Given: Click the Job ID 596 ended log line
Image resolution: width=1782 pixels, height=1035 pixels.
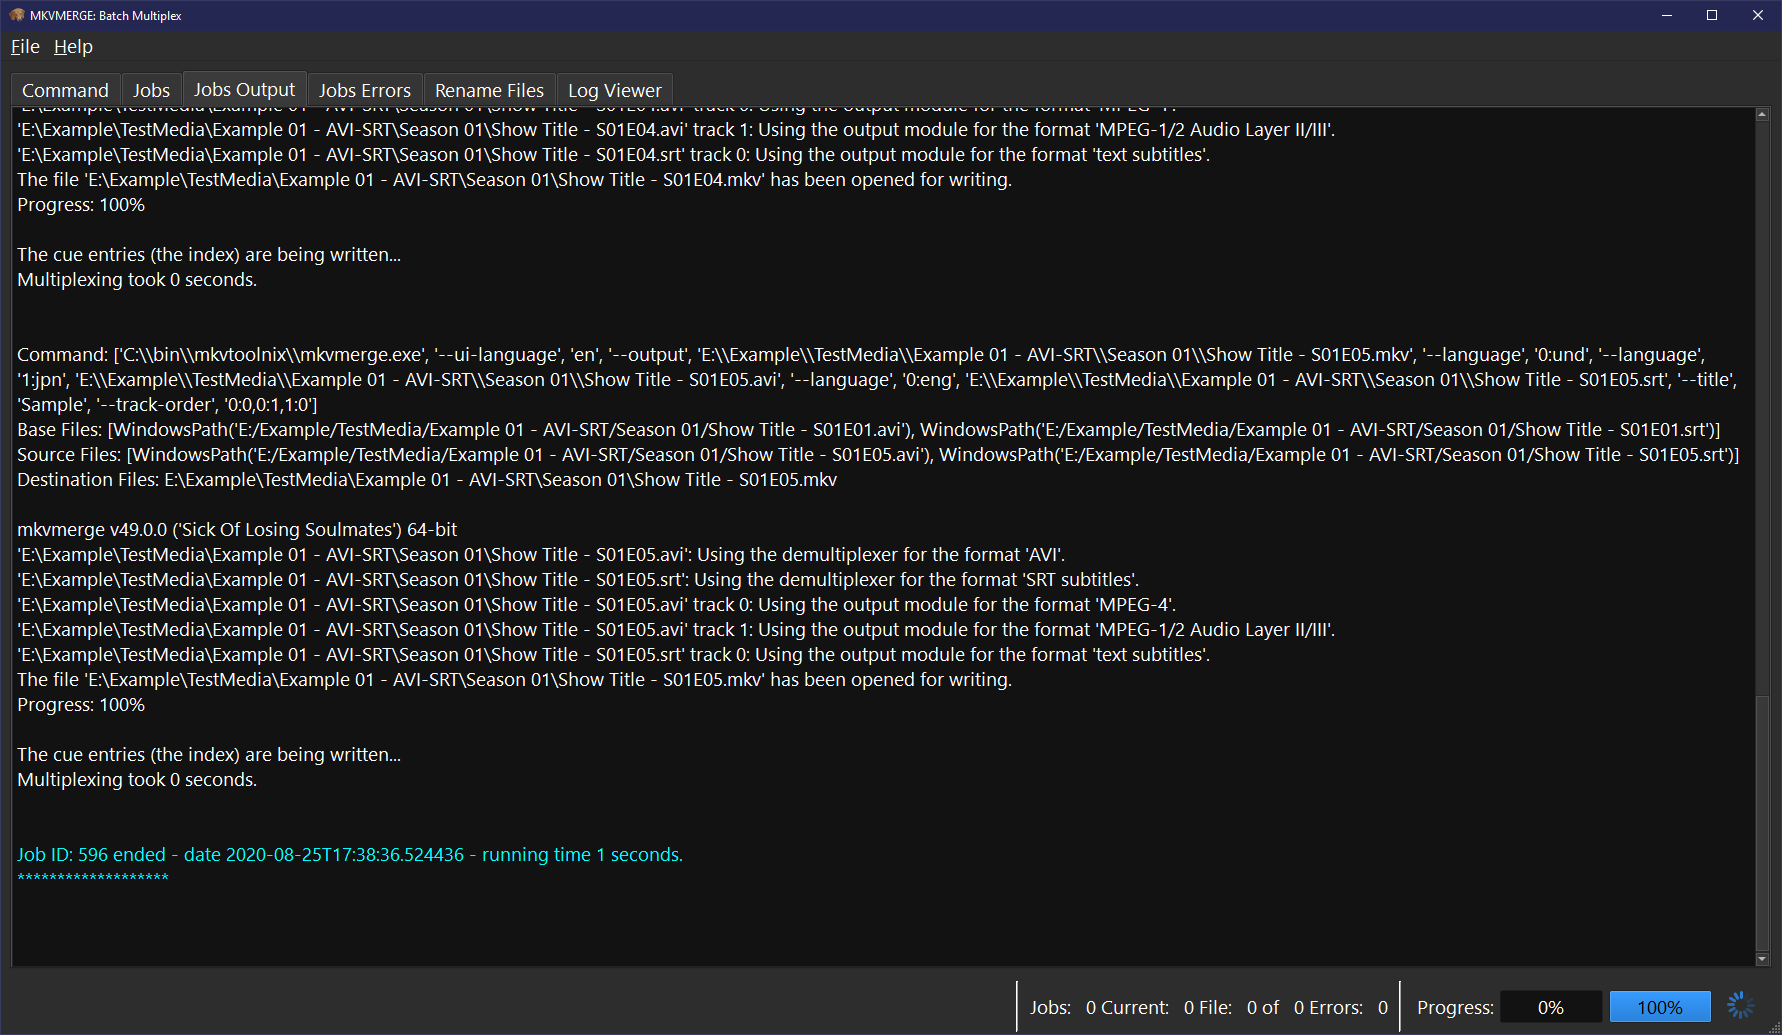Looking at the screenshot, I should (348, 854).
